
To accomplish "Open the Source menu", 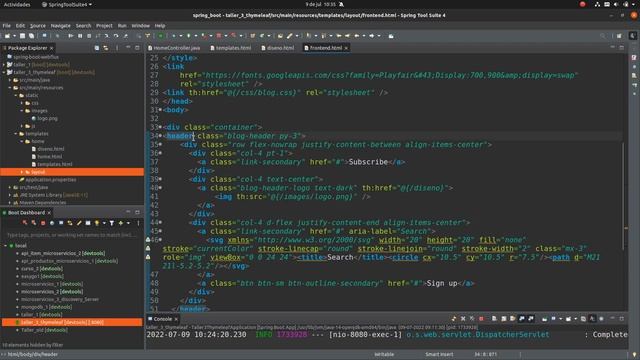I will coord(38,26).
